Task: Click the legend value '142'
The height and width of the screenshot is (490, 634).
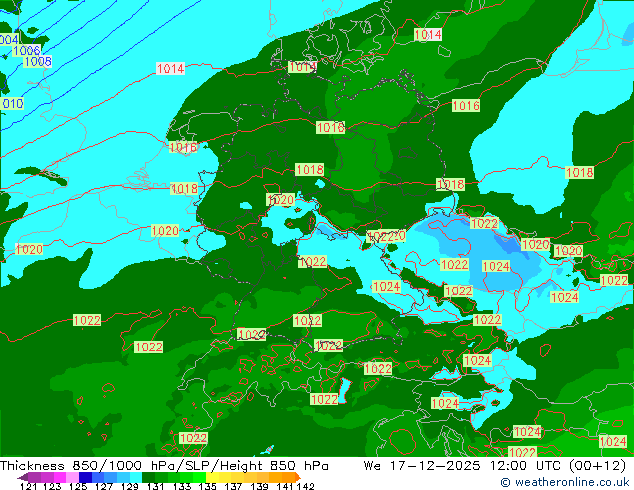Action: [306, 486]
